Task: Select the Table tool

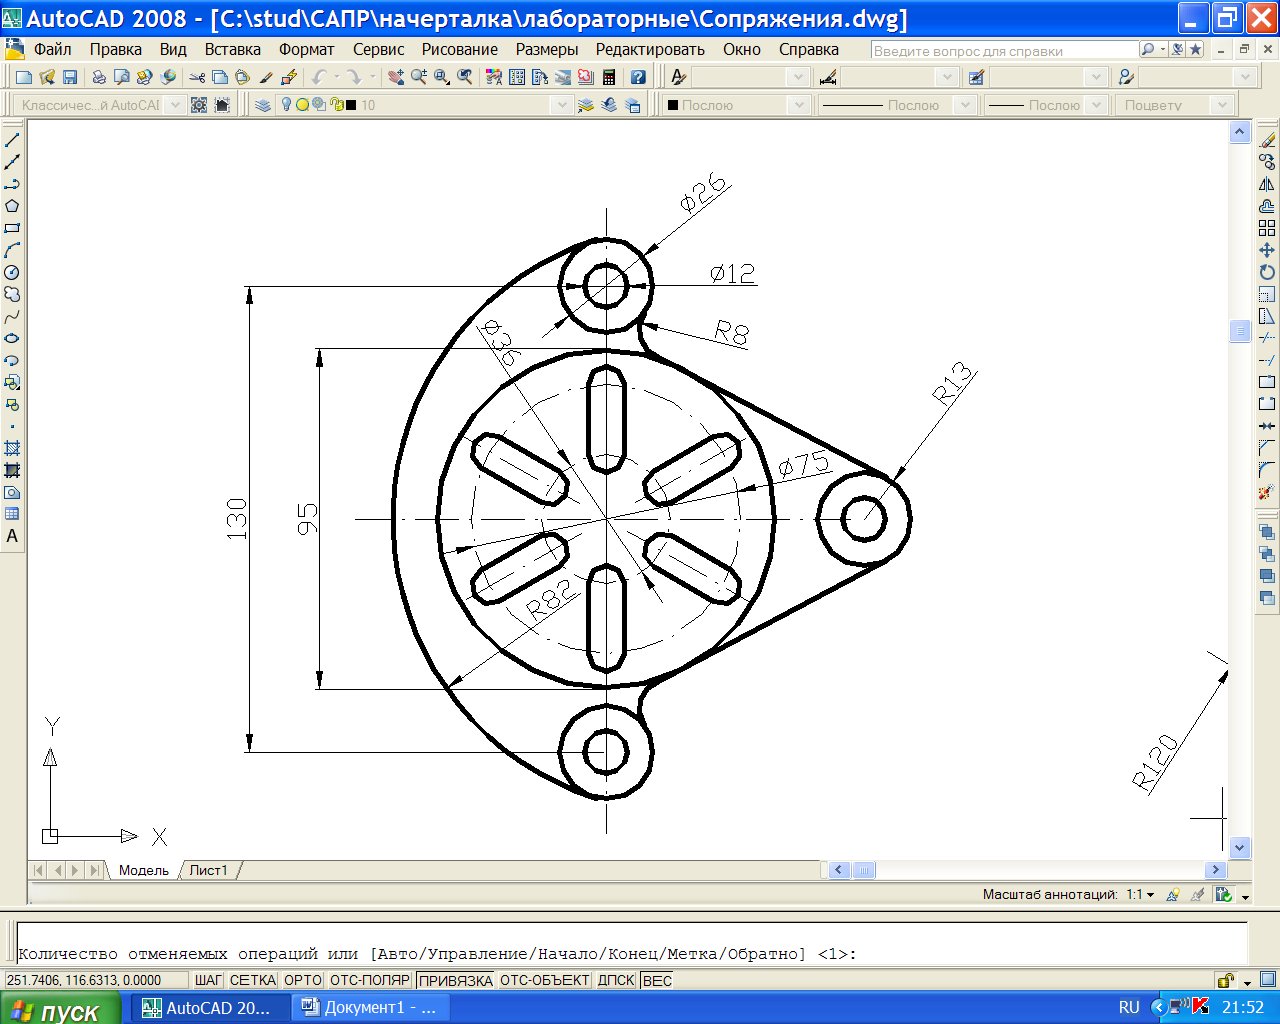Action: (12, 514)
